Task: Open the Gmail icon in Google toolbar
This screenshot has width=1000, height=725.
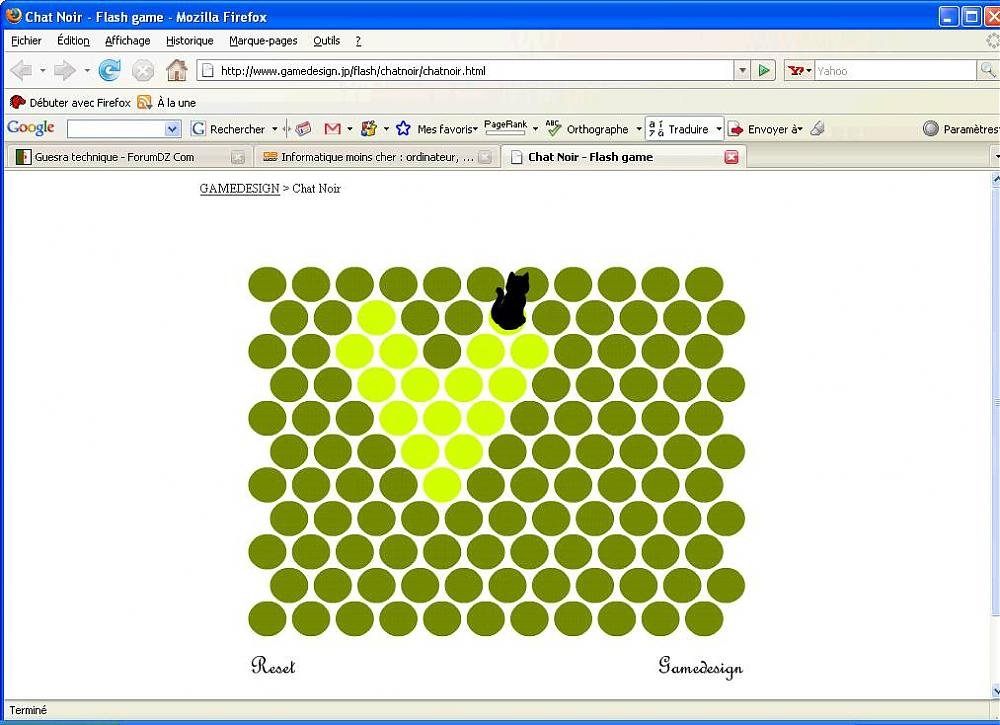Action: tap(332, 129)
